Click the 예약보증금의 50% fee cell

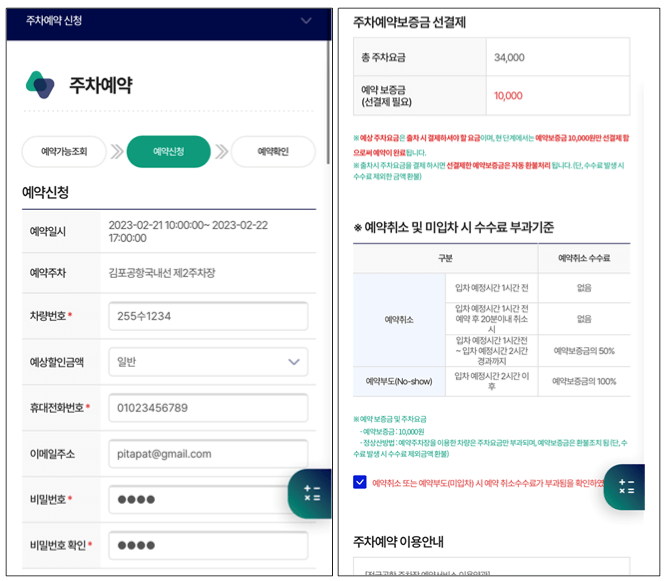pyautogui.click(x=584, y=351)
